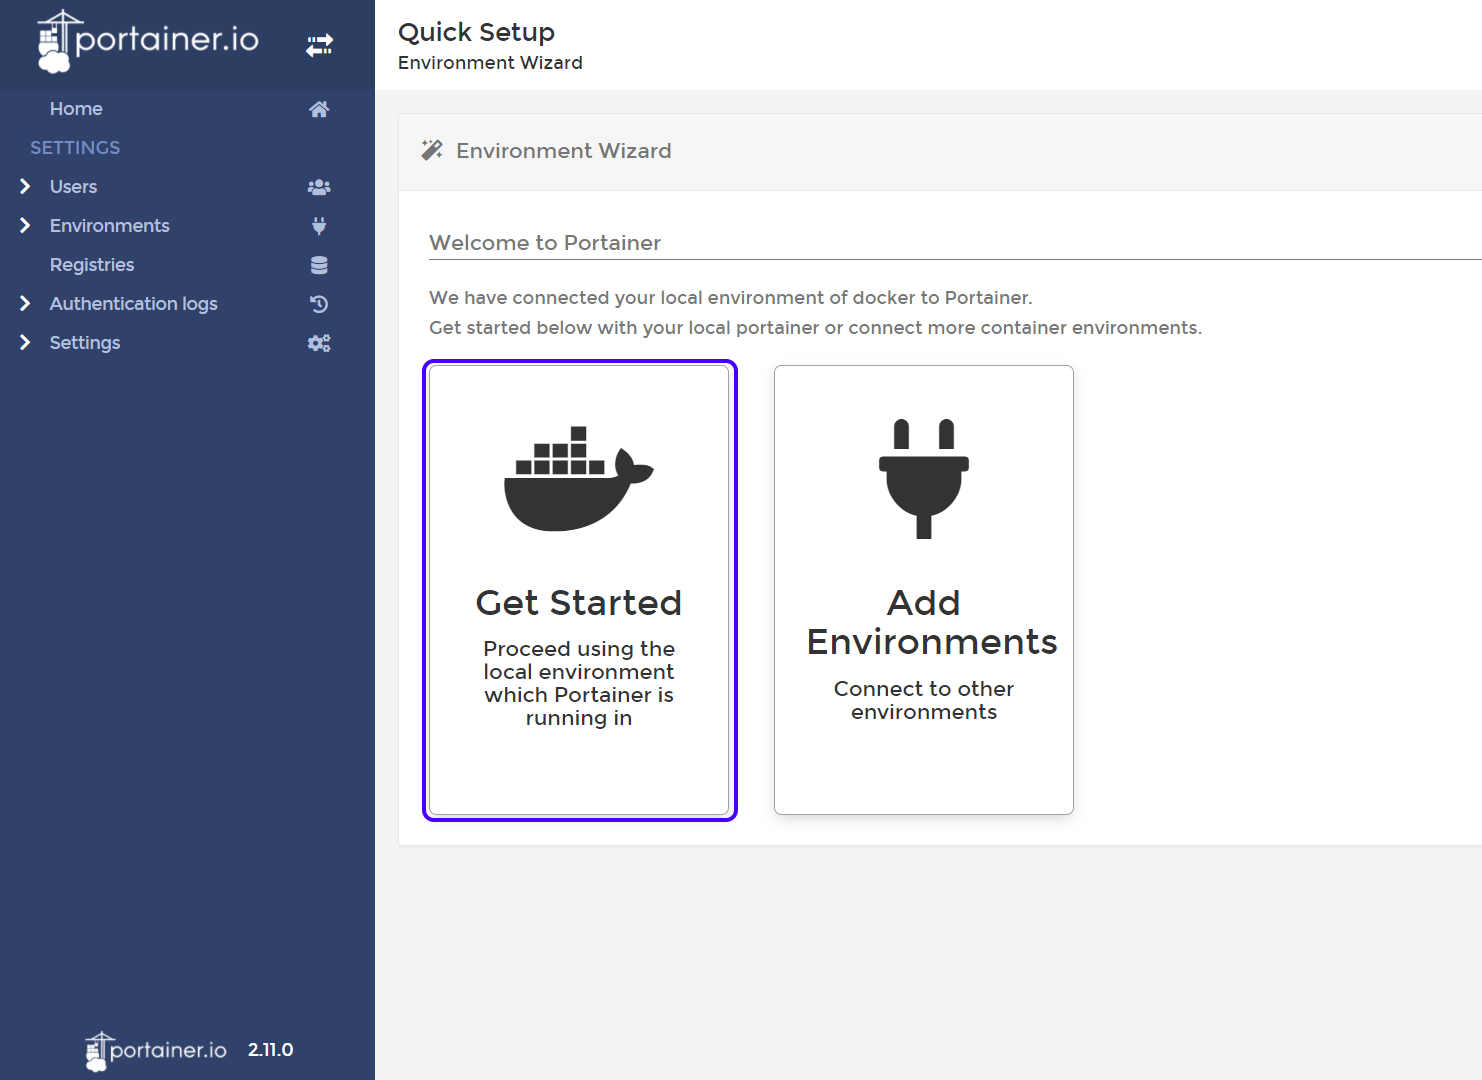Expand the Authentication logs chevron
The image size is (1482, 1080).
[25, 304]
